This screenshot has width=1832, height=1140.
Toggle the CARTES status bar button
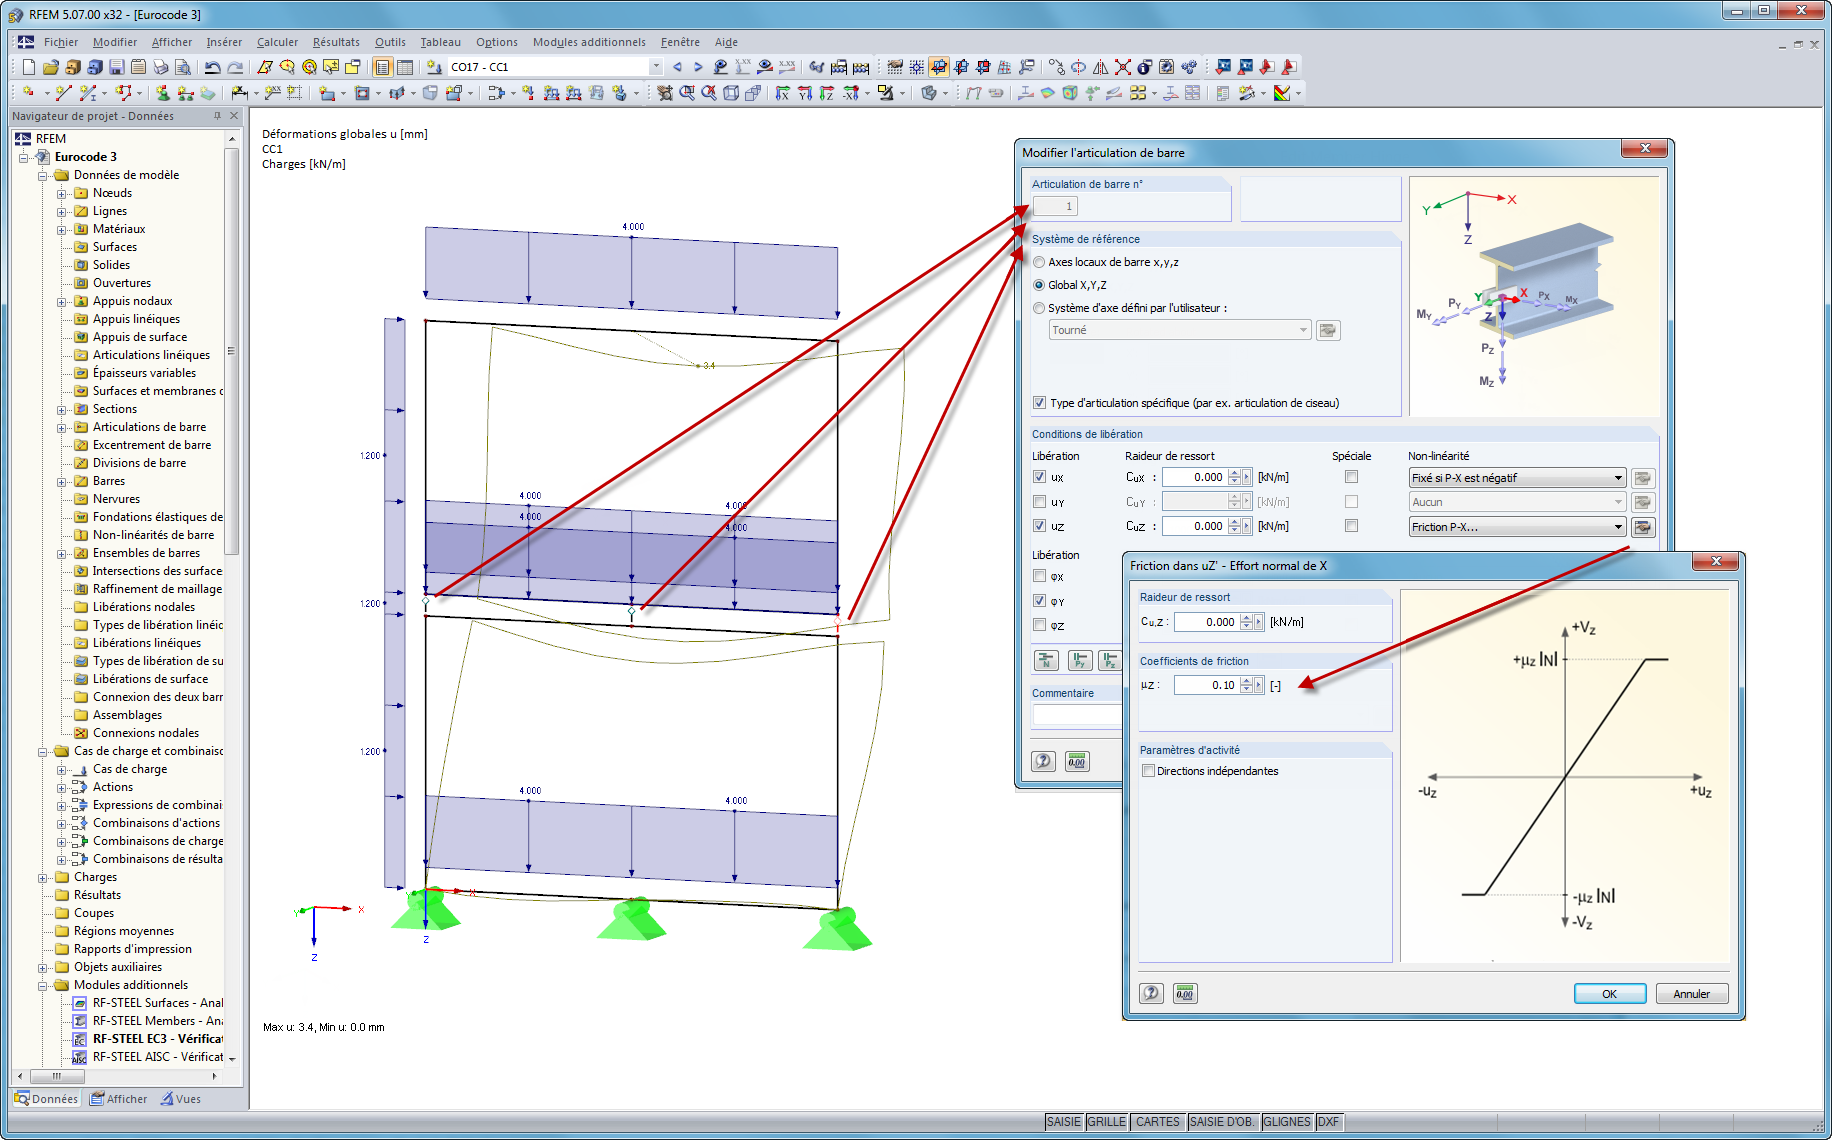(x=1158, y=1122)
